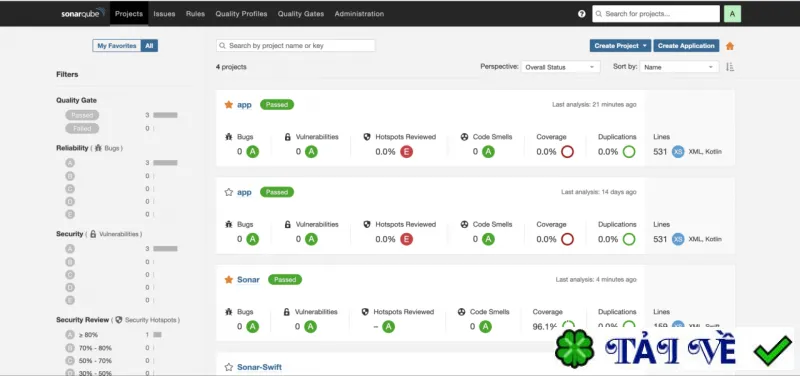
Task: Click Hotspots Reviewed E rating of first app
Action: point(406,152)
